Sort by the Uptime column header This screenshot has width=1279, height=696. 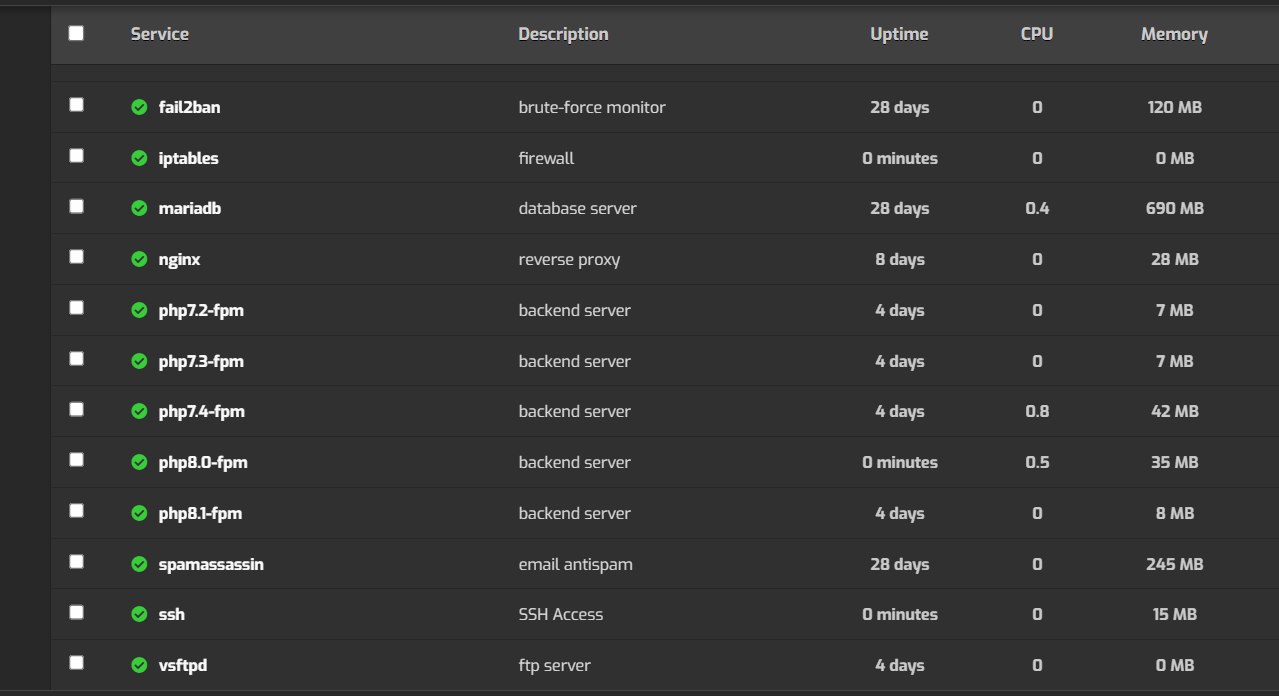tap(899, 34)
